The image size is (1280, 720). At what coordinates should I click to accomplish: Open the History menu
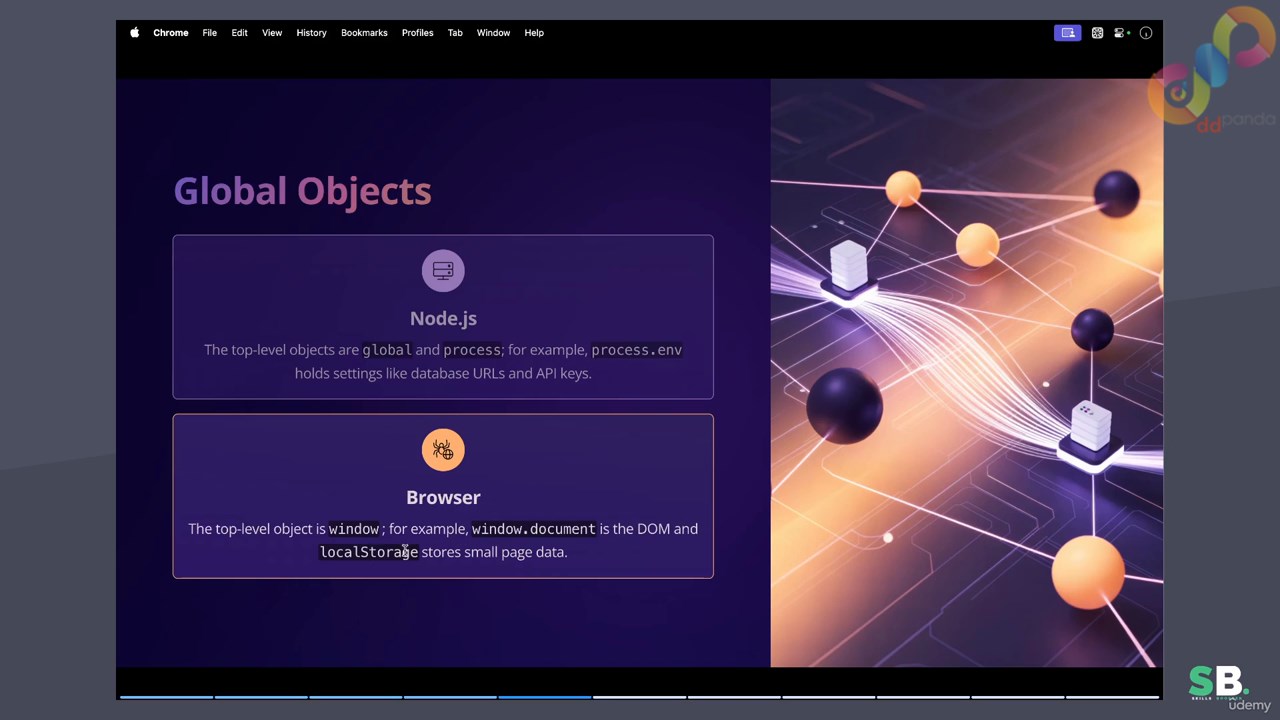311,33
